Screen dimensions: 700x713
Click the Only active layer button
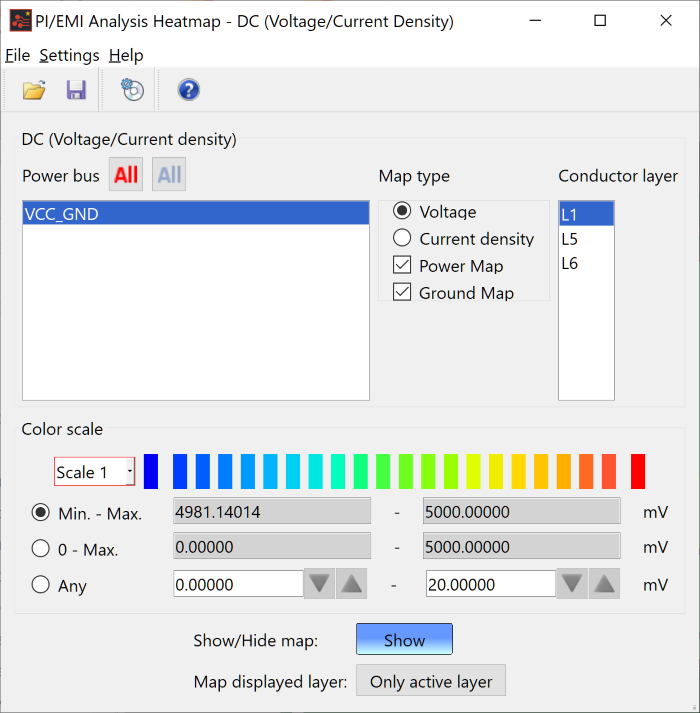tap(431, 681)
